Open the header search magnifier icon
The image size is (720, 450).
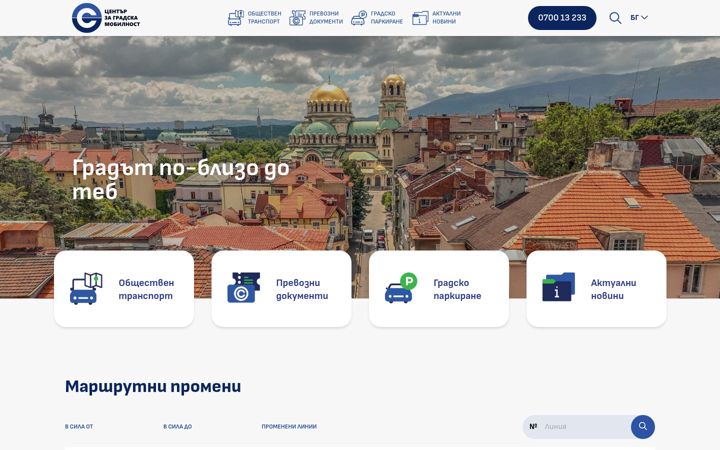[615, 18]
